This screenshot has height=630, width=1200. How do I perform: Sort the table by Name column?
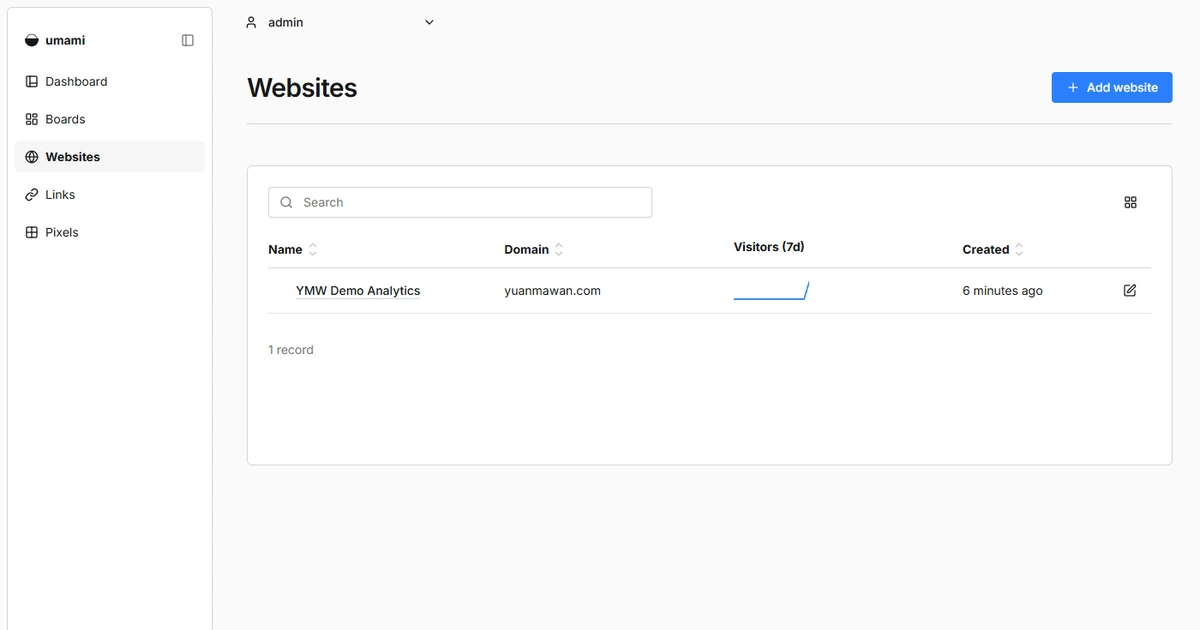coord(293,250)
